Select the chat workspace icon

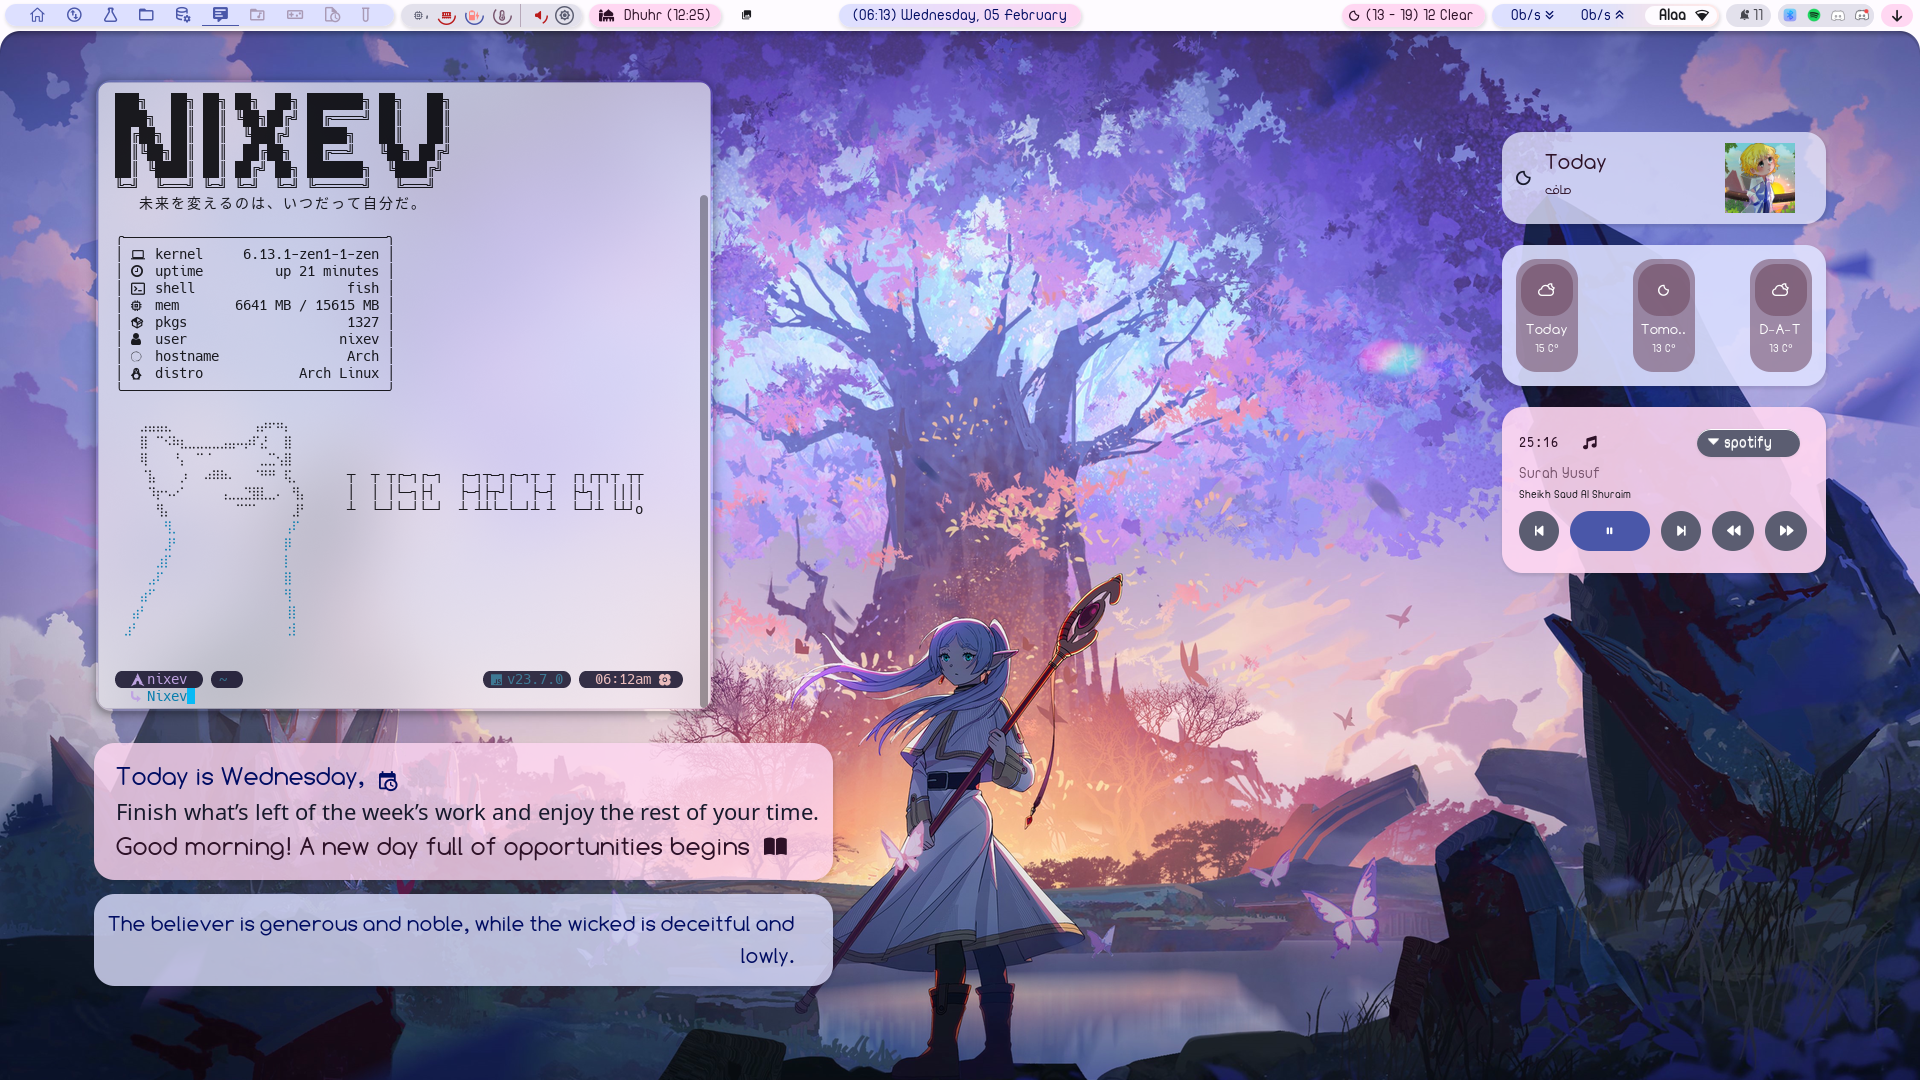[x=220, y=15]
